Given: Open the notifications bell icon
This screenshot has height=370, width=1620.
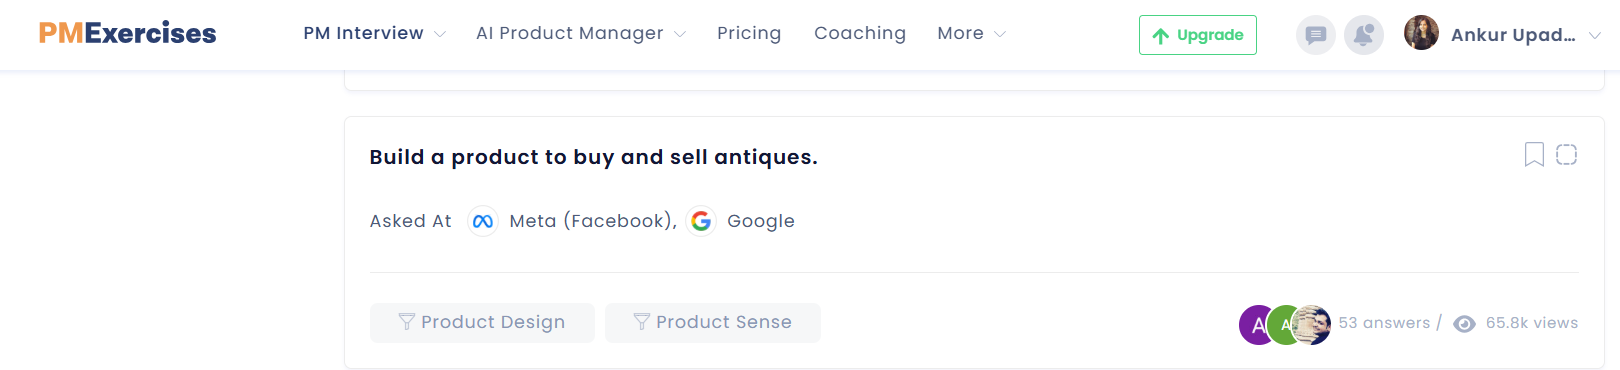Looking at the screenshot, I should tap(1363, 35).
